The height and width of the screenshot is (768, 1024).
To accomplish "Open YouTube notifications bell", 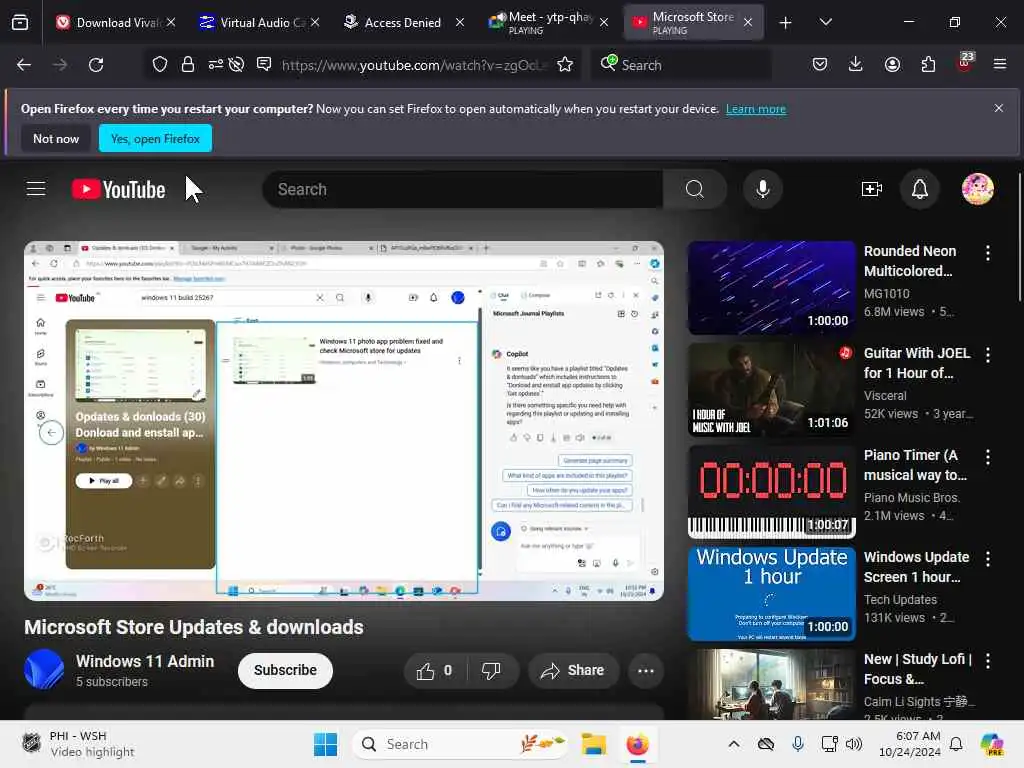I will (920, 189).
